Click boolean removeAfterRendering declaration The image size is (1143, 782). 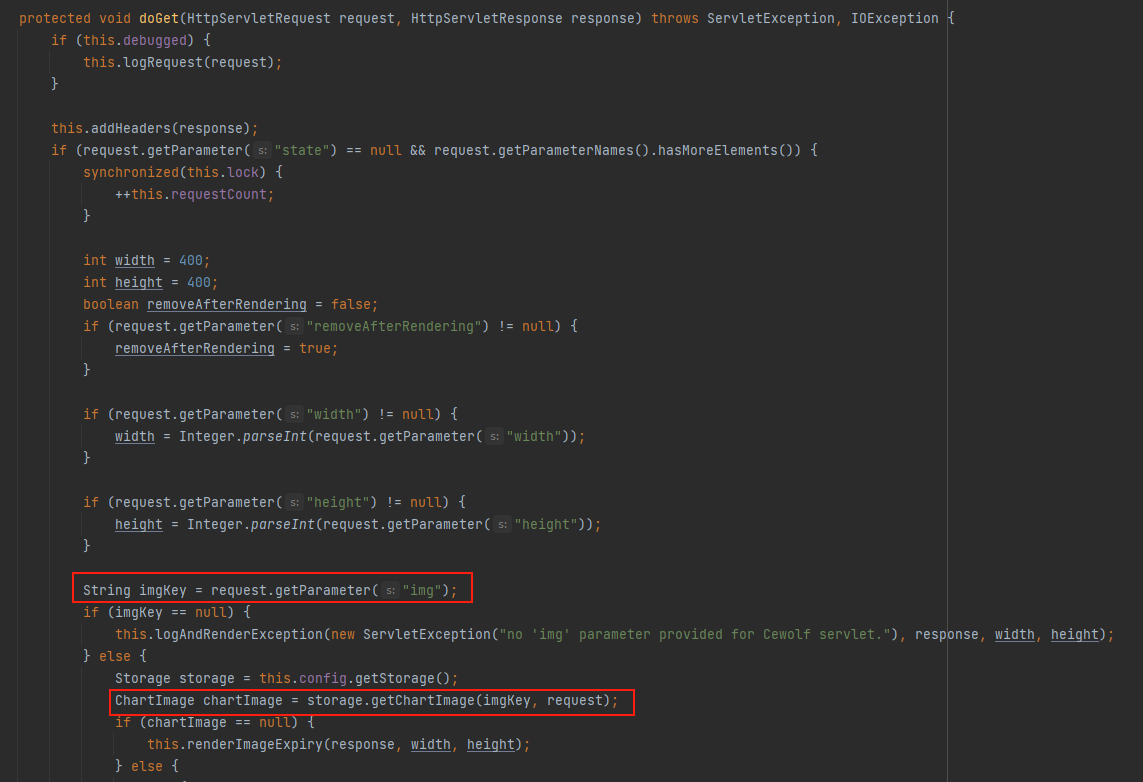tap(230, 304)
